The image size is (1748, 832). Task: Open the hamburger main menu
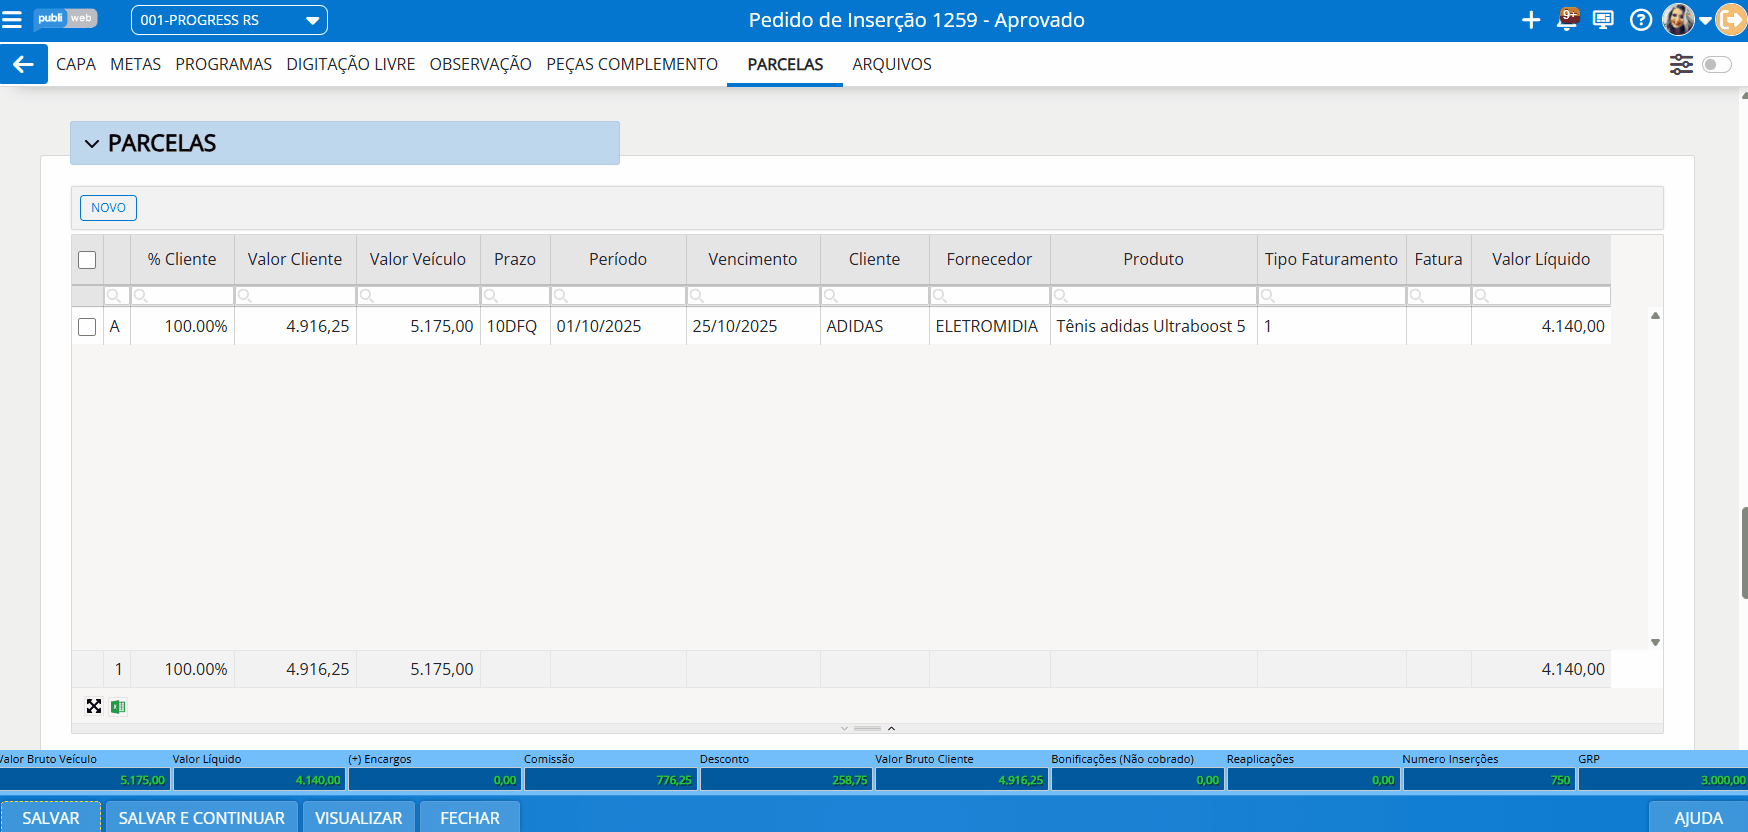pos(12,20)
